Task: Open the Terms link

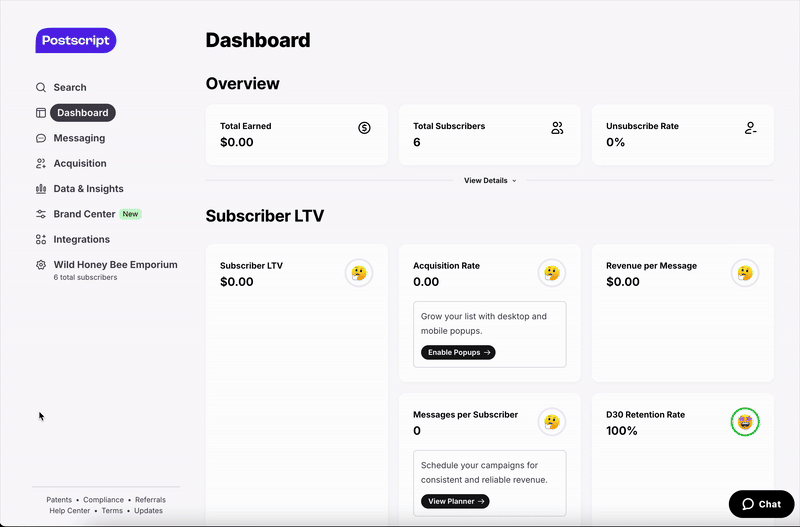Action: [112, 511]
